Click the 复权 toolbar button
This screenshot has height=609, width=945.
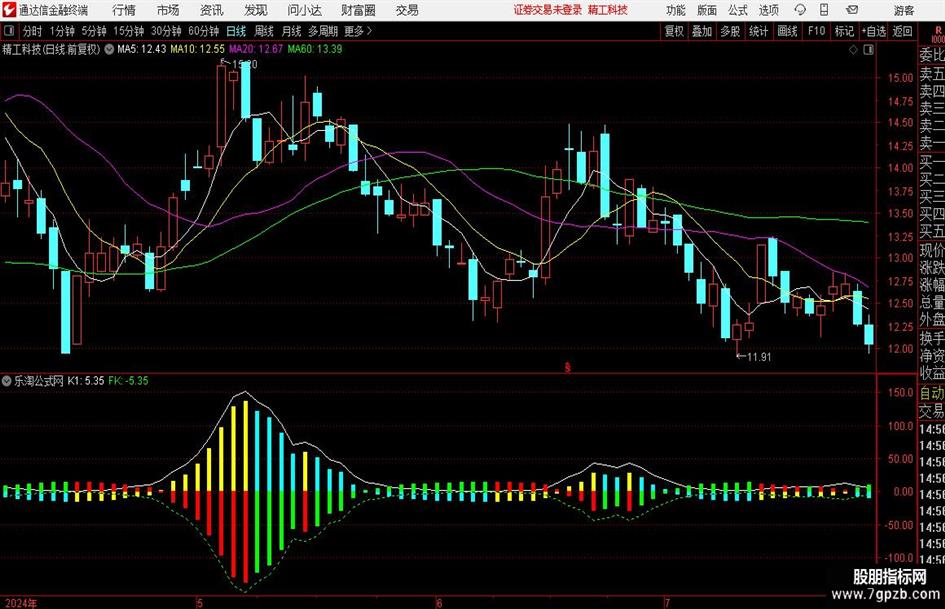[x=674, y=31]
